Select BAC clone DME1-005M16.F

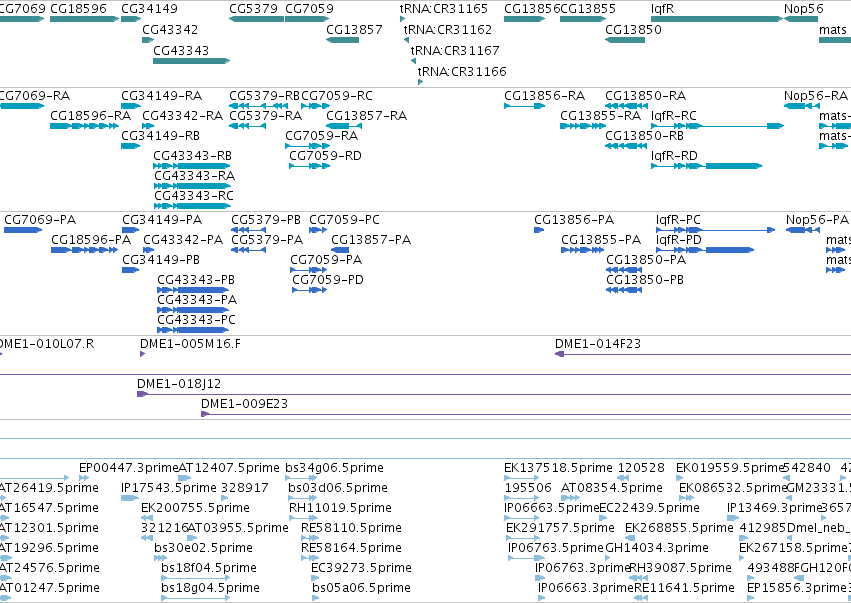(190, 344)
